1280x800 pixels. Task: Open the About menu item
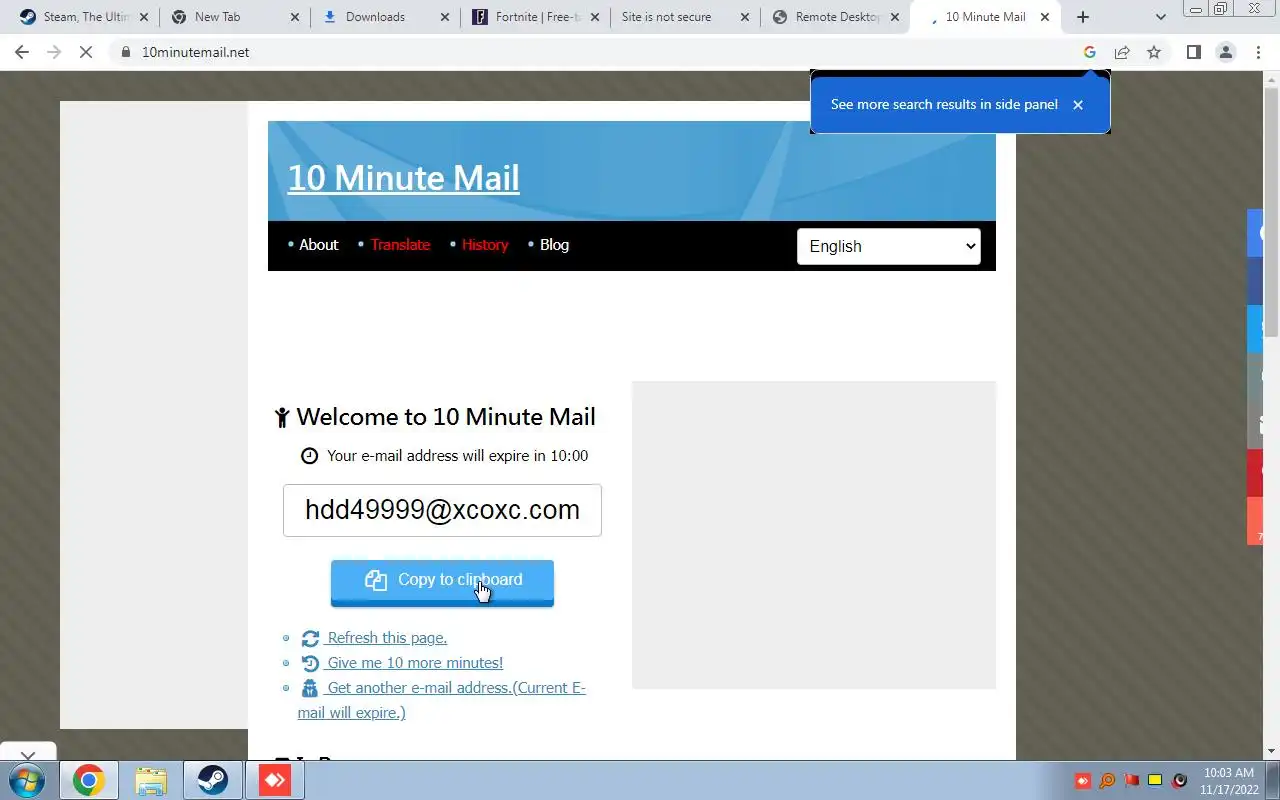coord(318,245)
